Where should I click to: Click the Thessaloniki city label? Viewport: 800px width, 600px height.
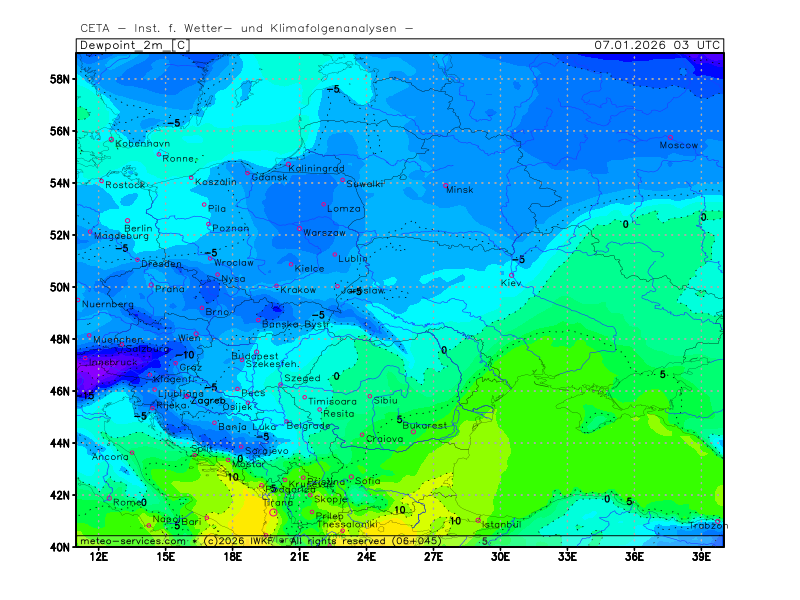(348, 524)
